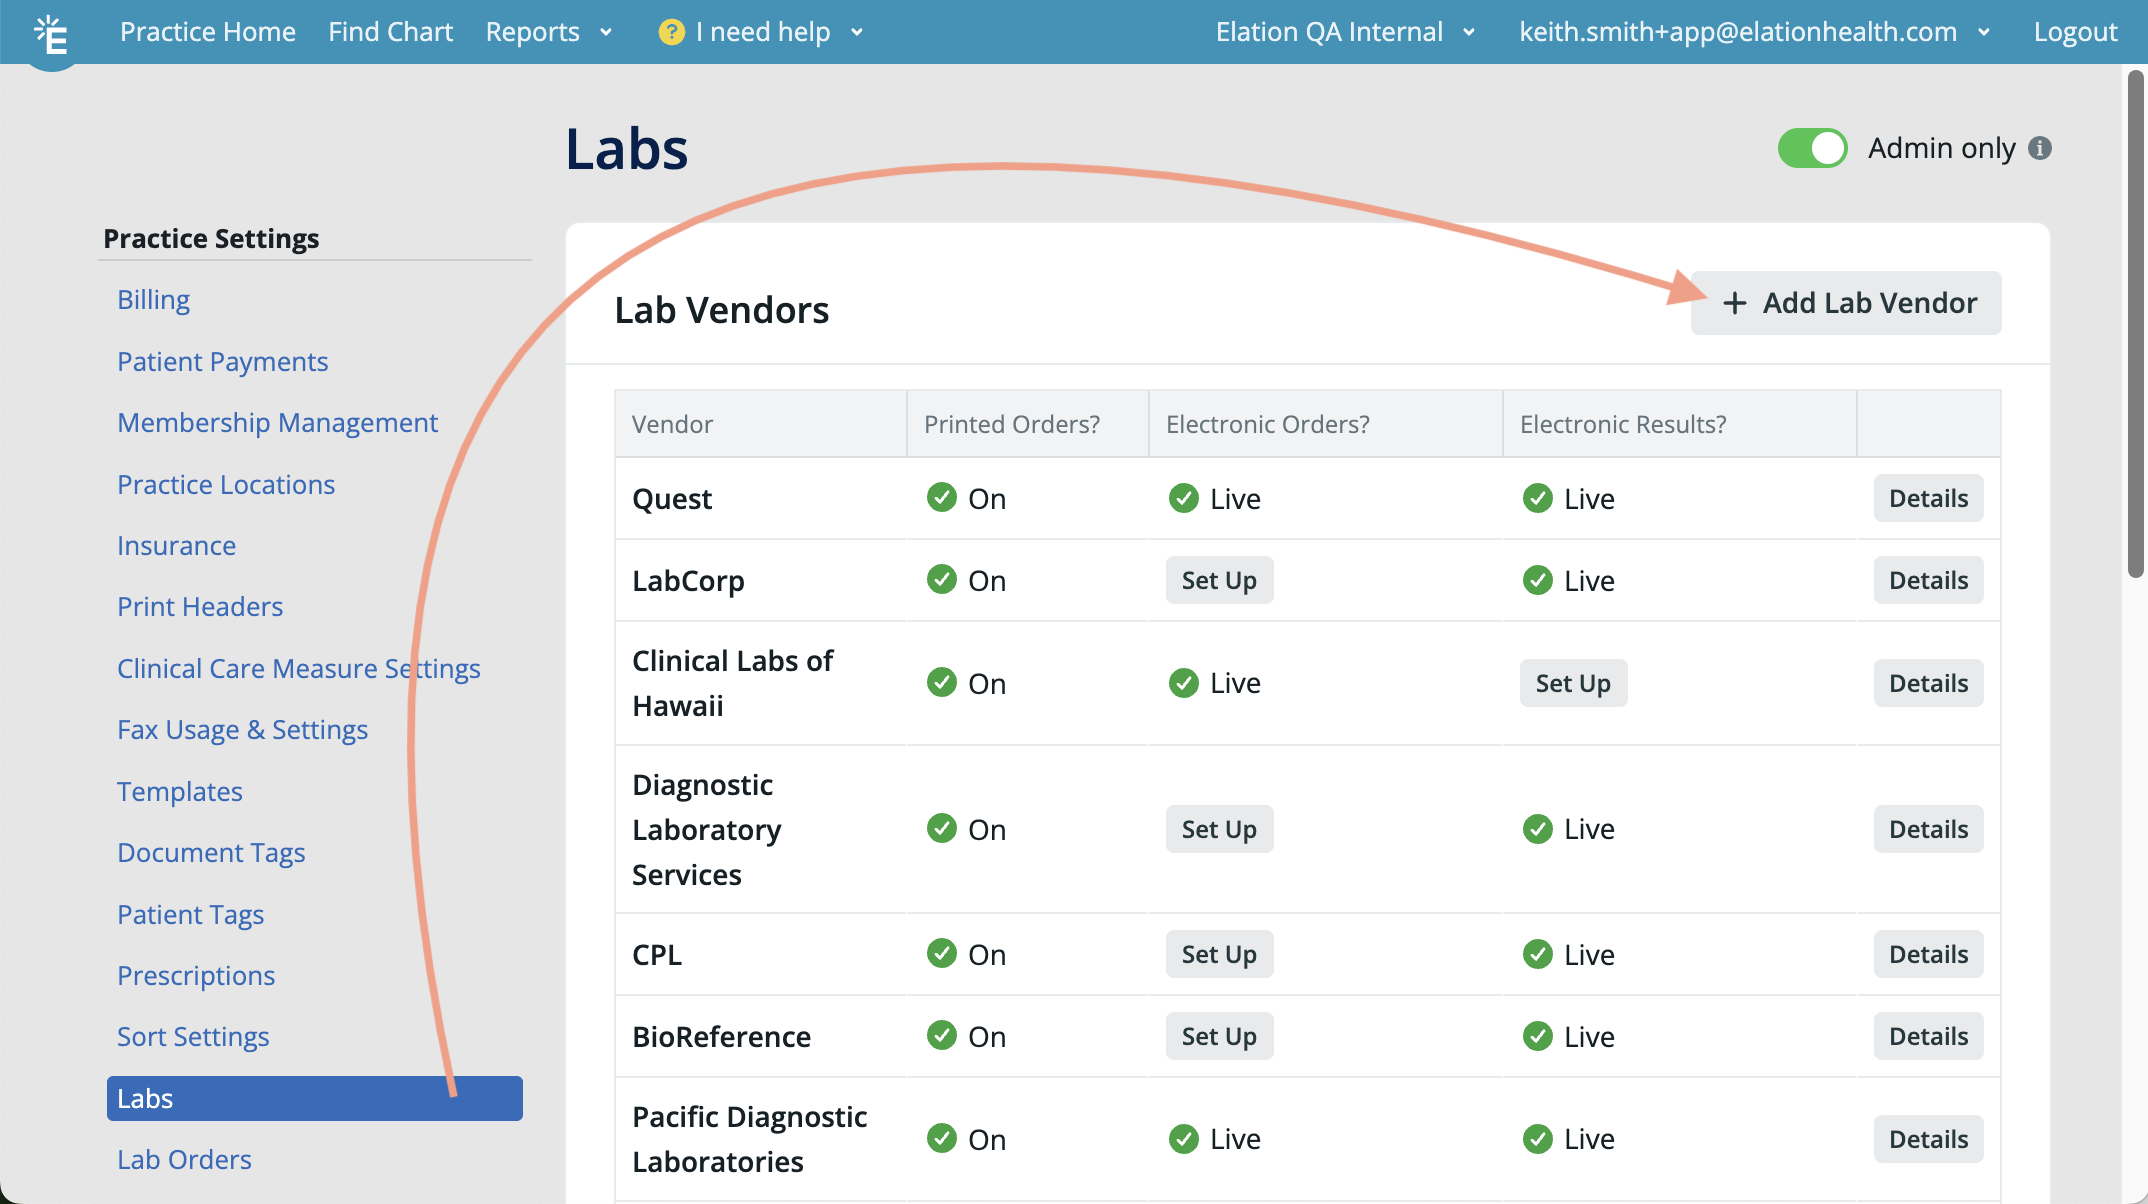Open Details for BioReference vendor

(x=1927, y=1036)
